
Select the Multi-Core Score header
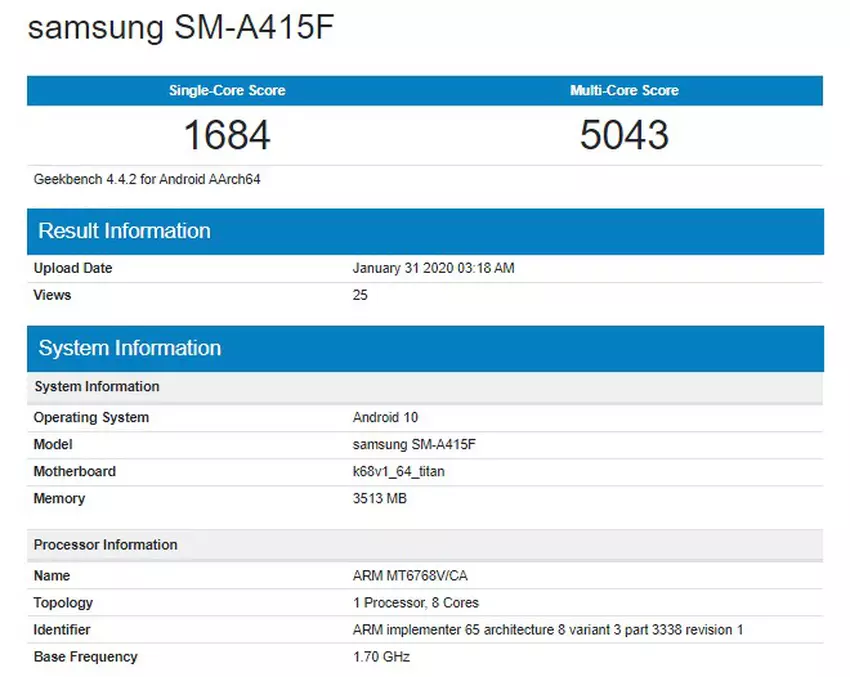pos(624,91)
